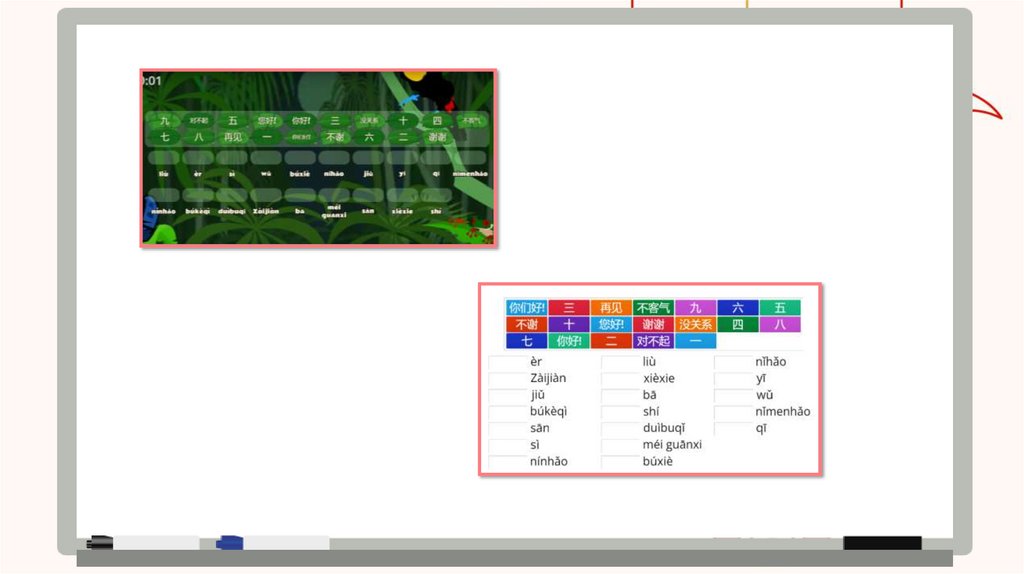The height and width of the screenshot is (574, 1024).
Task: Click the blank box beside nǐmenhǎo in worksheet
Action: tap(733, 411)
